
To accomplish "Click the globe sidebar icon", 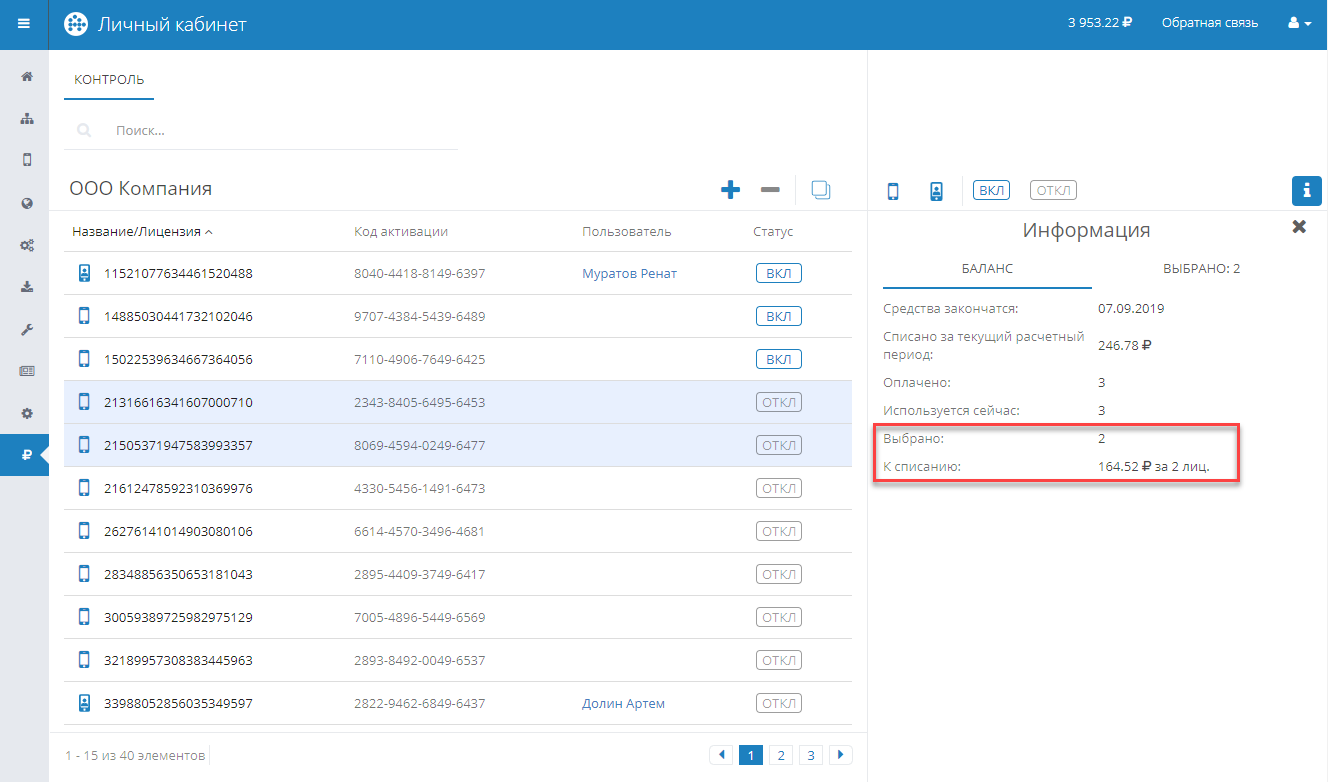I will point(27,203).
